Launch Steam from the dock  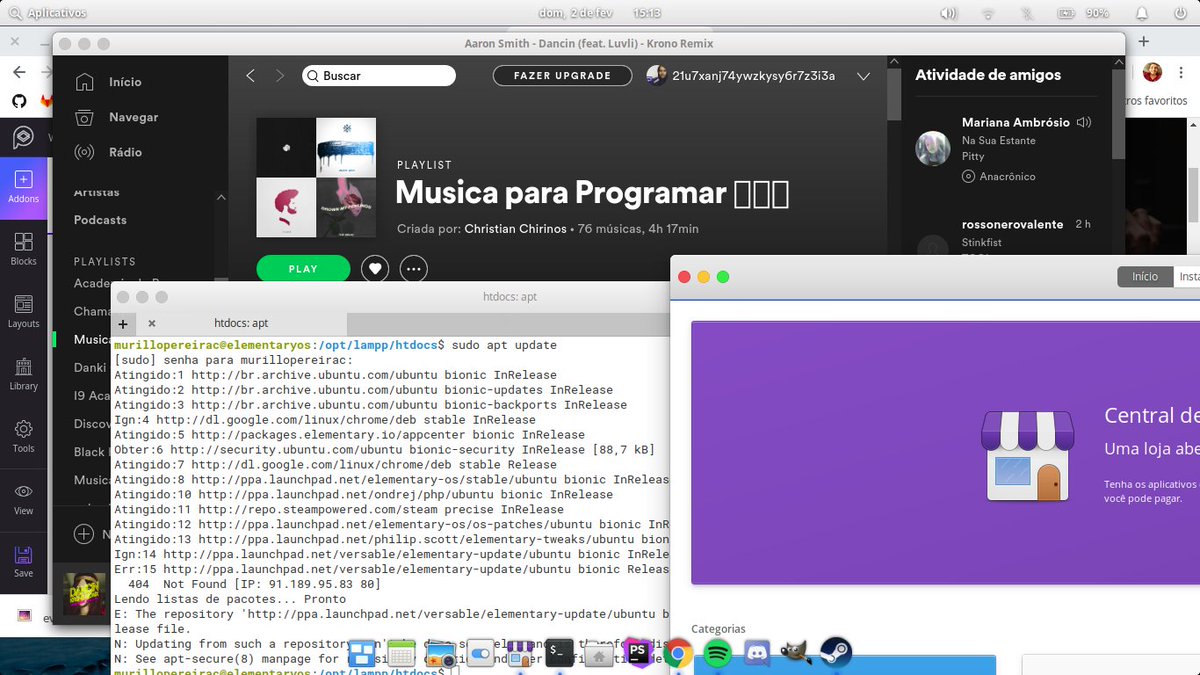pos(836,653)
